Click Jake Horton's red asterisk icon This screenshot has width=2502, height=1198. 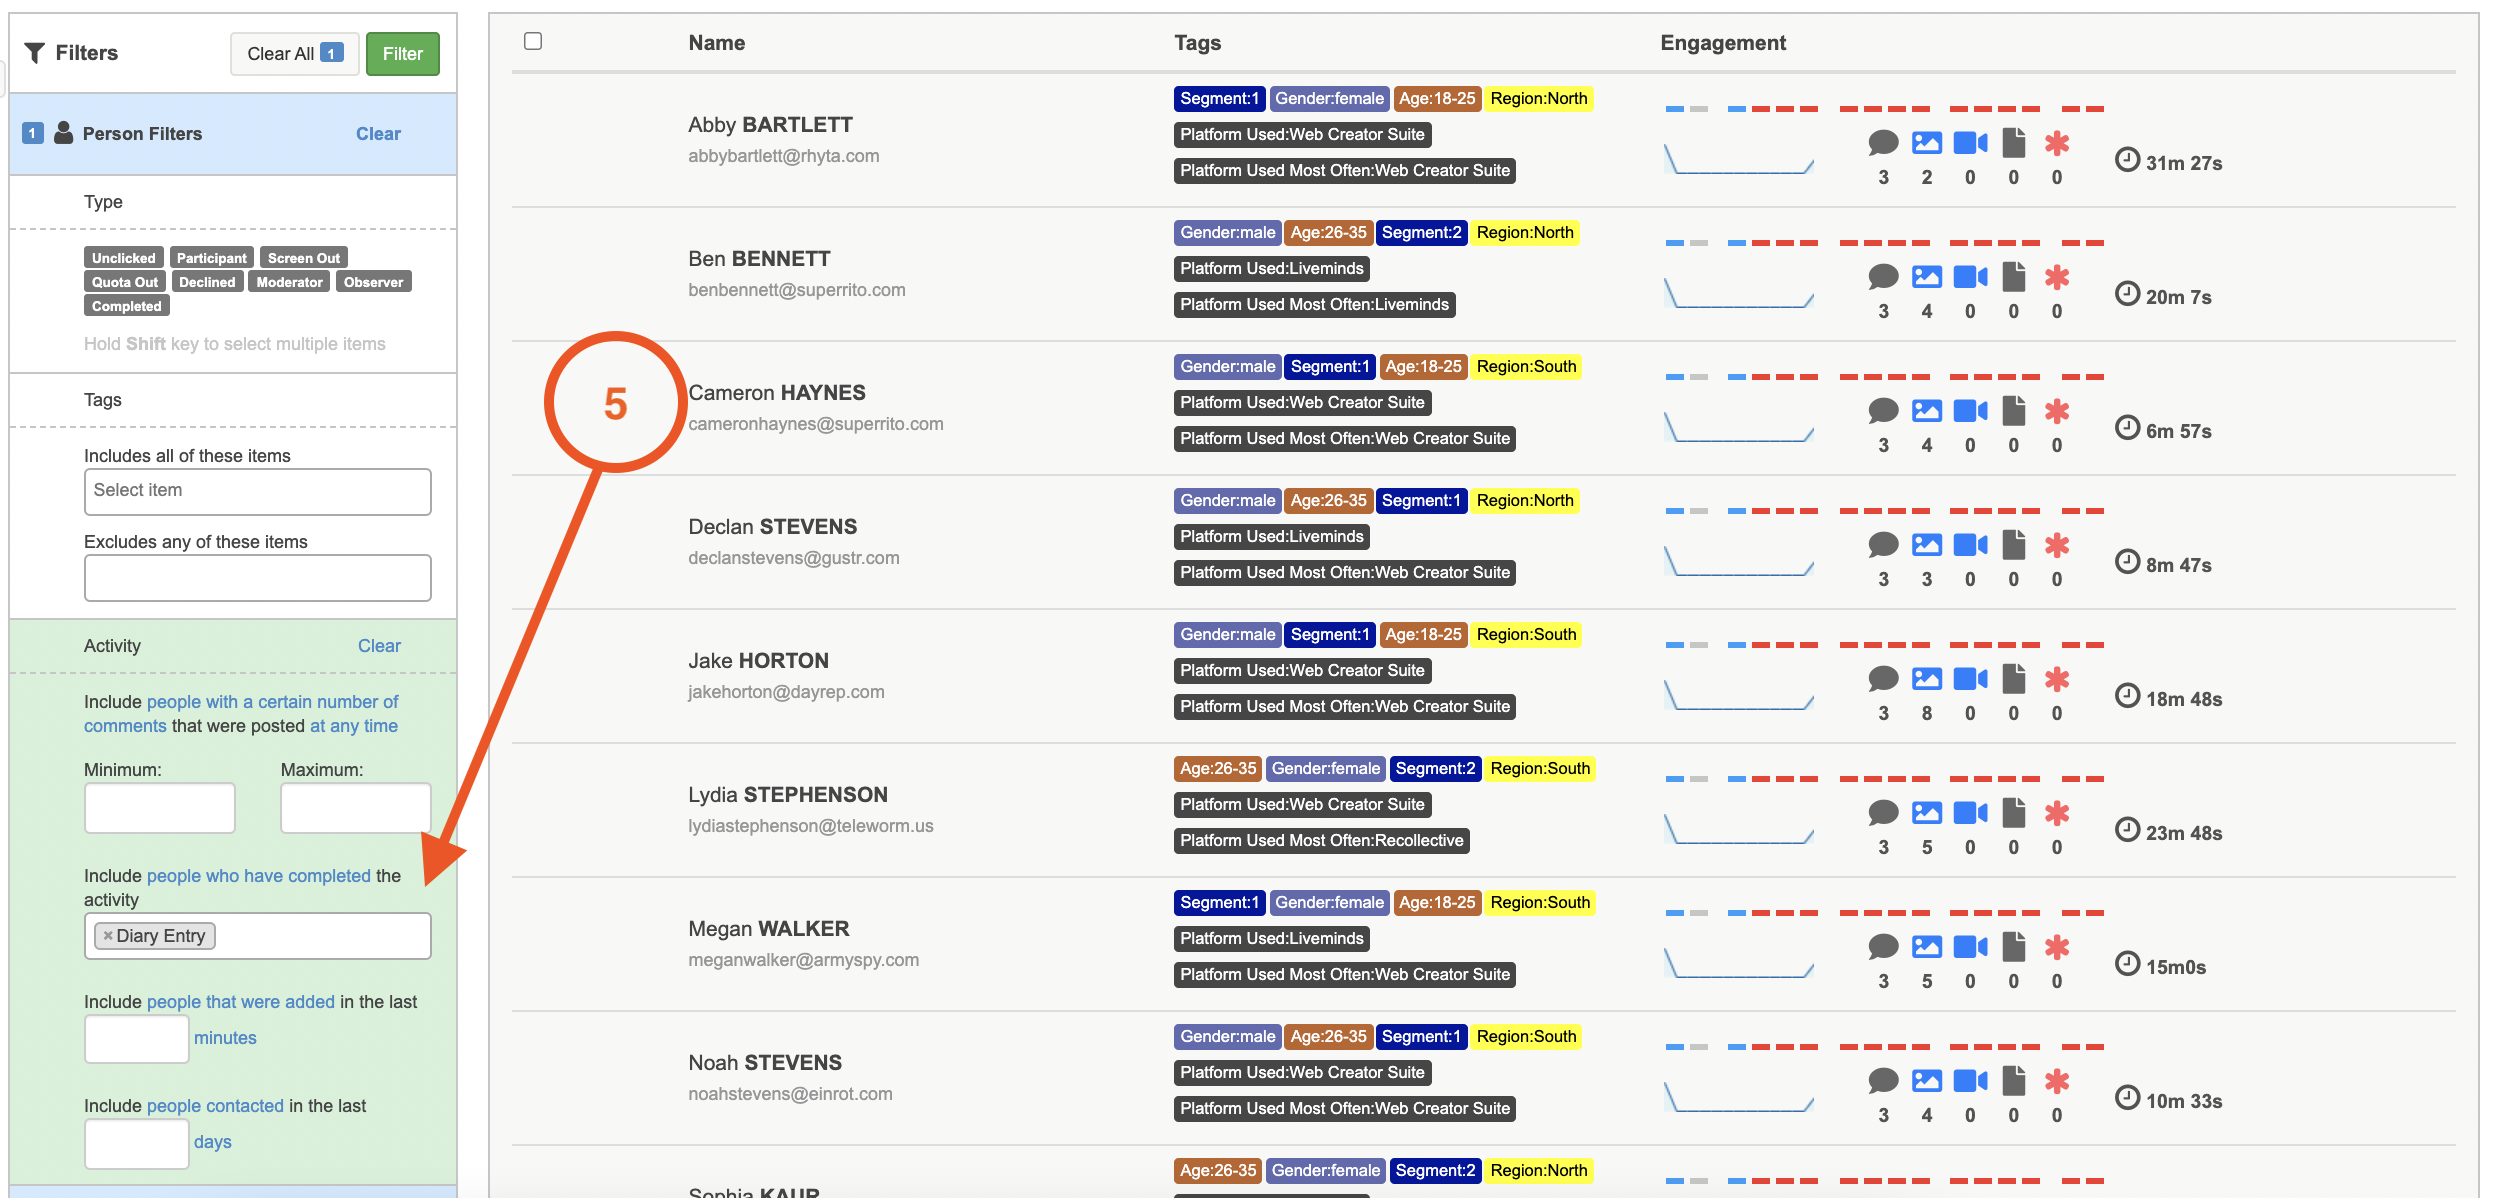pos(2056,679)
